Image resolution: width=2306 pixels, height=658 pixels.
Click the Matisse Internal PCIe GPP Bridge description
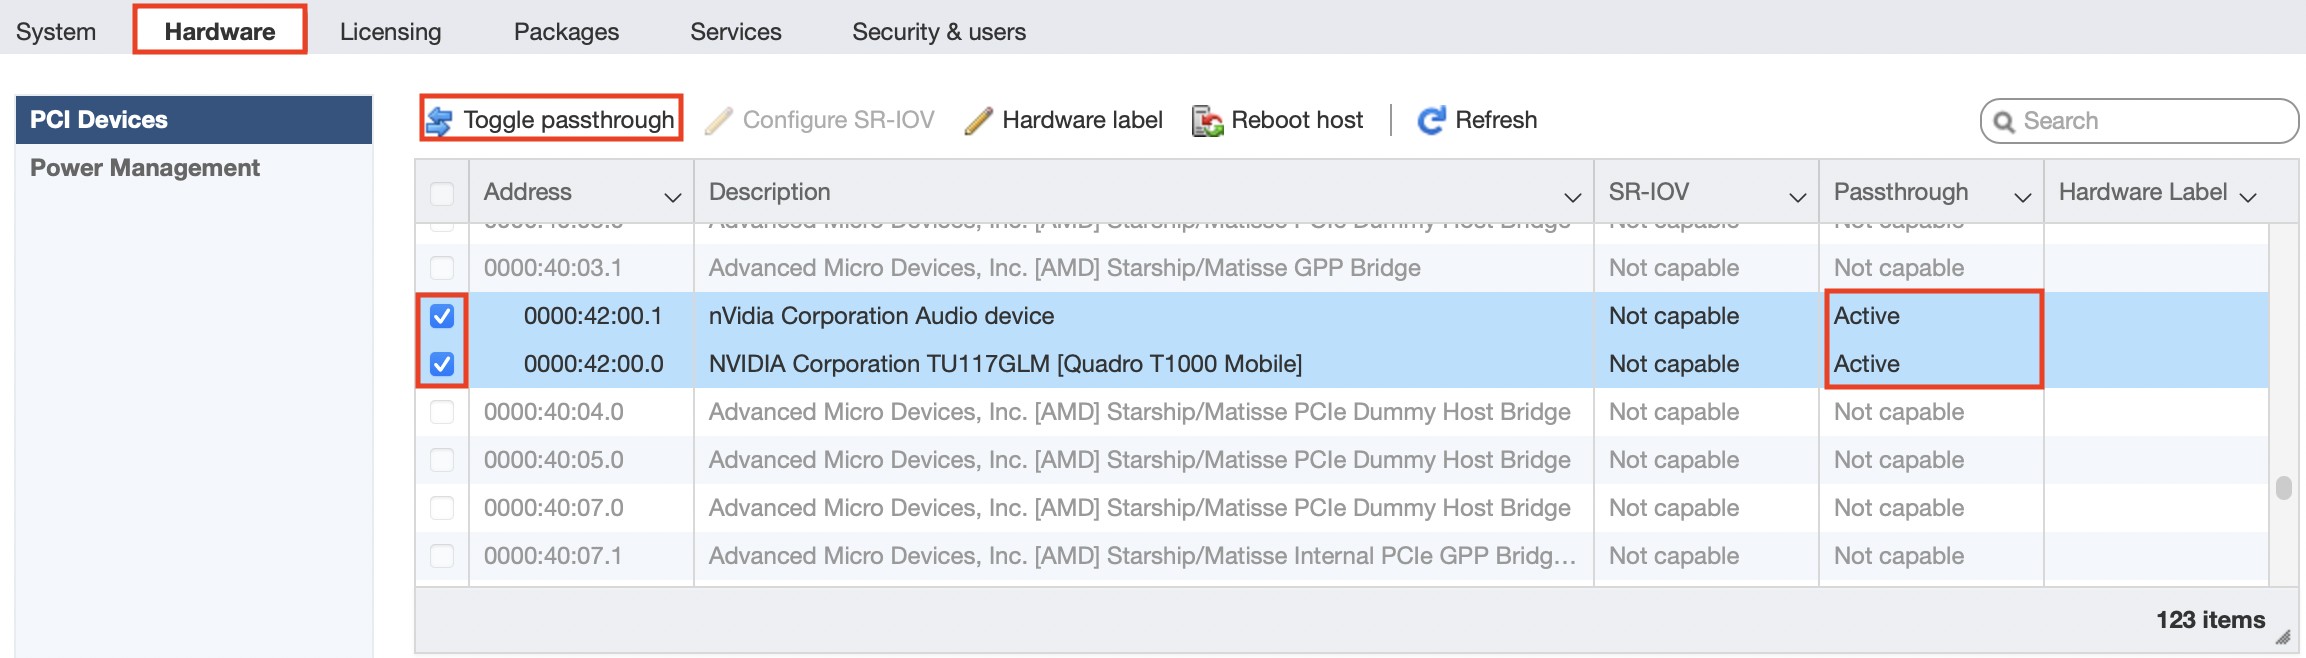point(1143,556)
